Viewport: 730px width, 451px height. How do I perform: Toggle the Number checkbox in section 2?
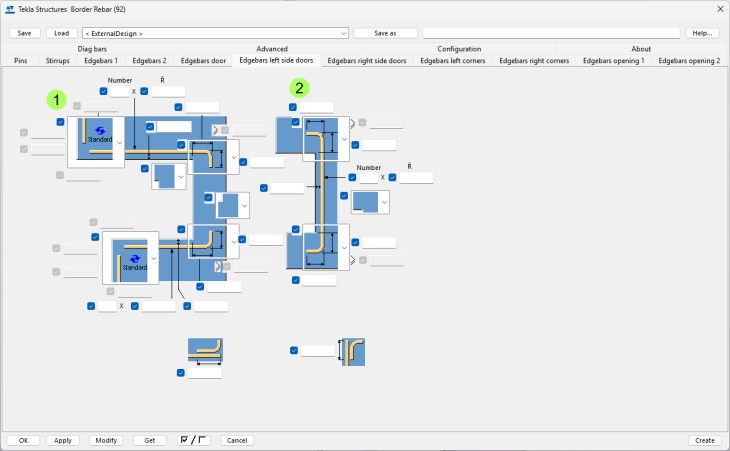[352, 177]
